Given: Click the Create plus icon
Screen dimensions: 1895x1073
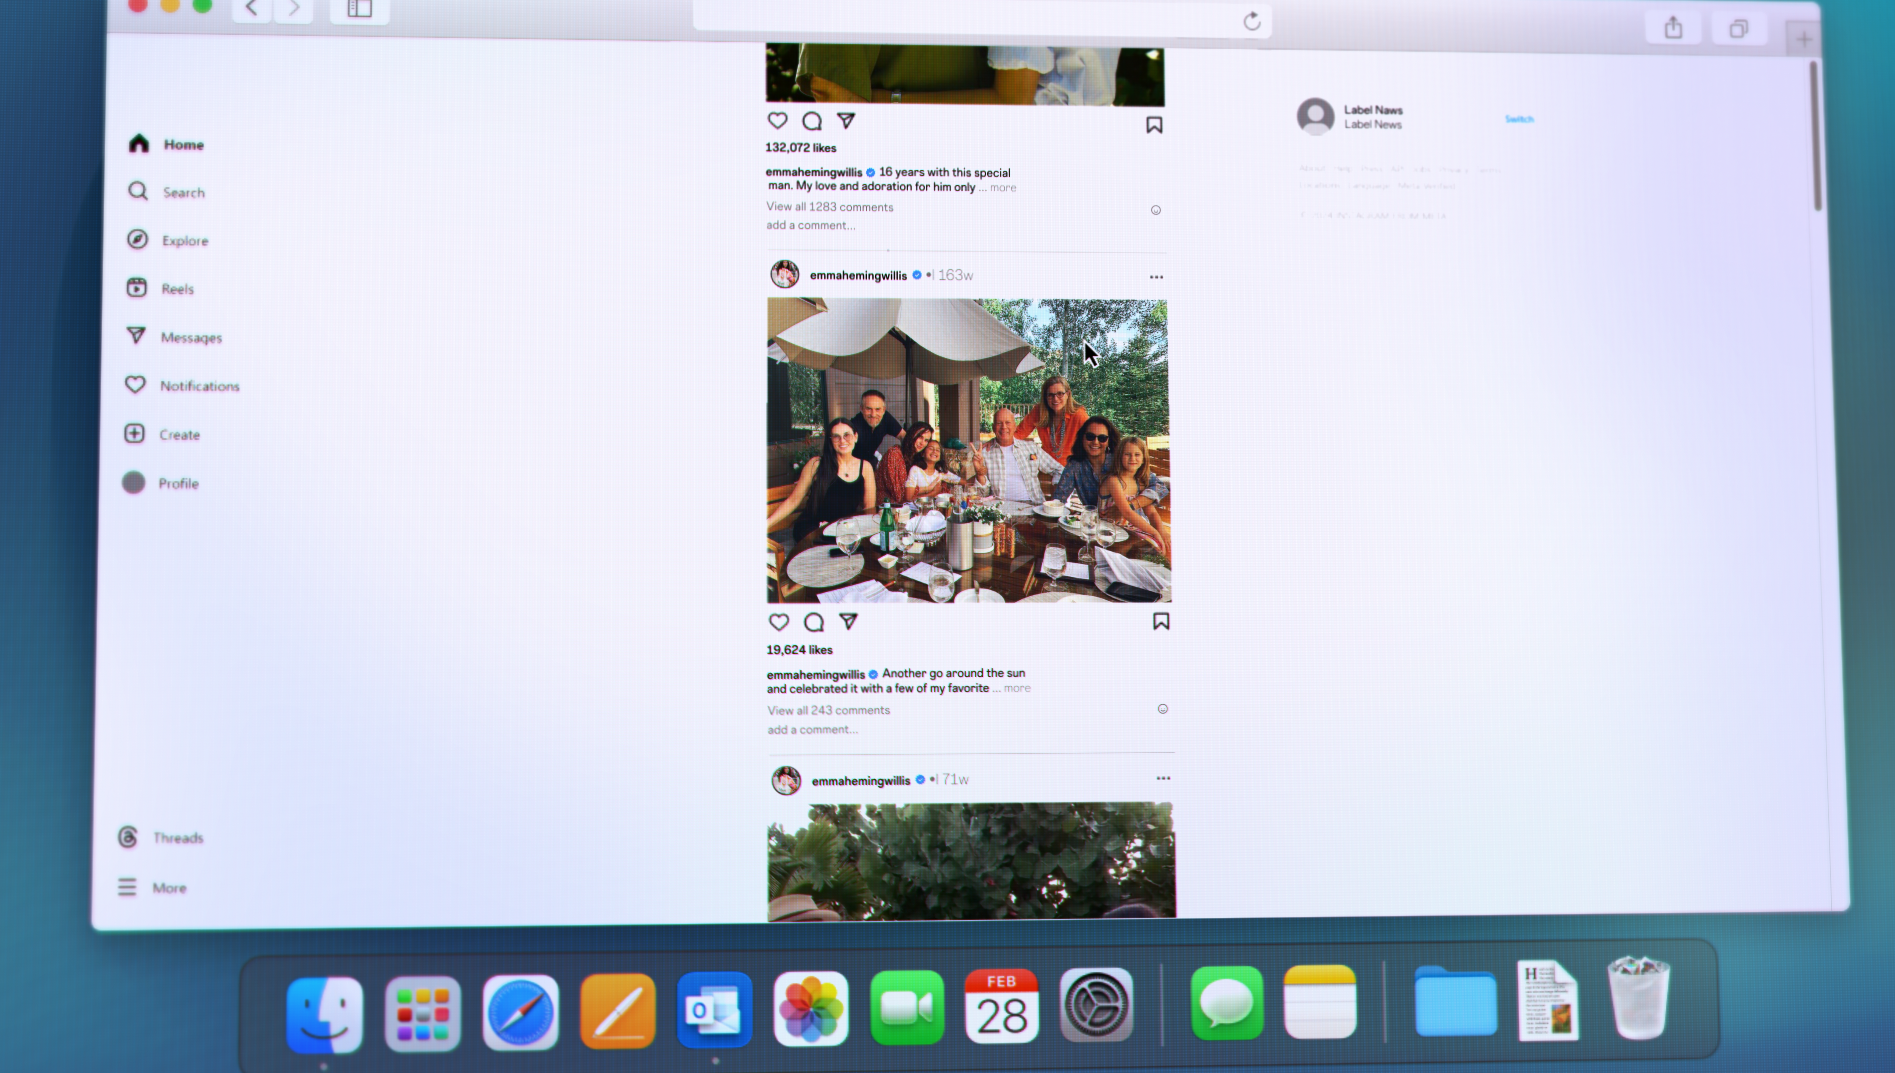Looking at the screenshot, I should click(x=134, y=434).
